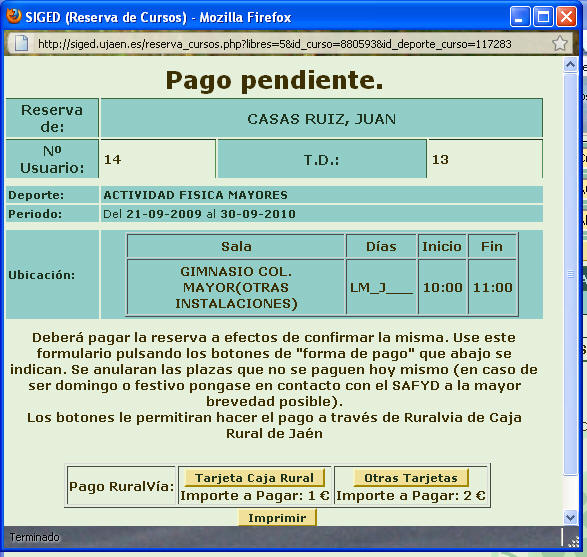This screenshot has height=557, width=587.
Task: Click the GIMNASIO COL. MAYOR room cell
Action: pos(236,287)
